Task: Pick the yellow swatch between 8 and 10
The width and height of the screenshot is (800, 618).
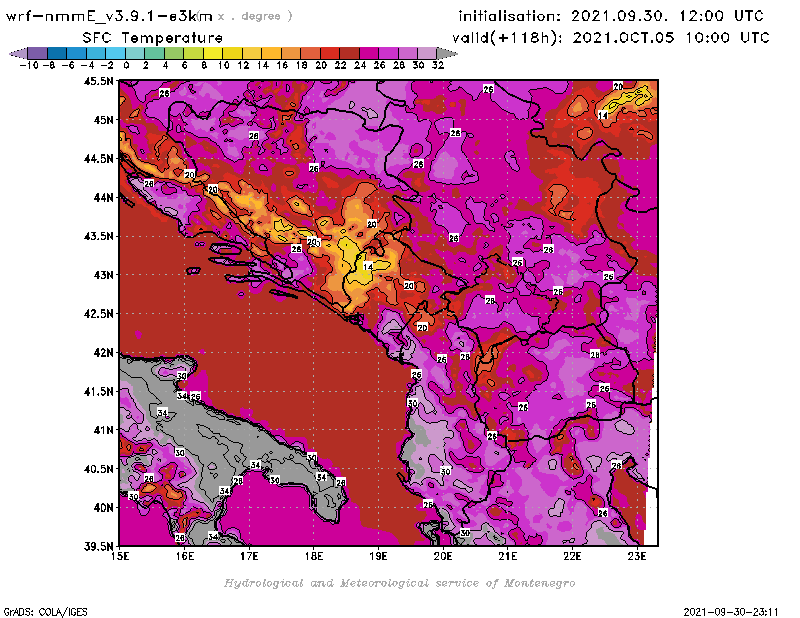Action: coord(213,53)
